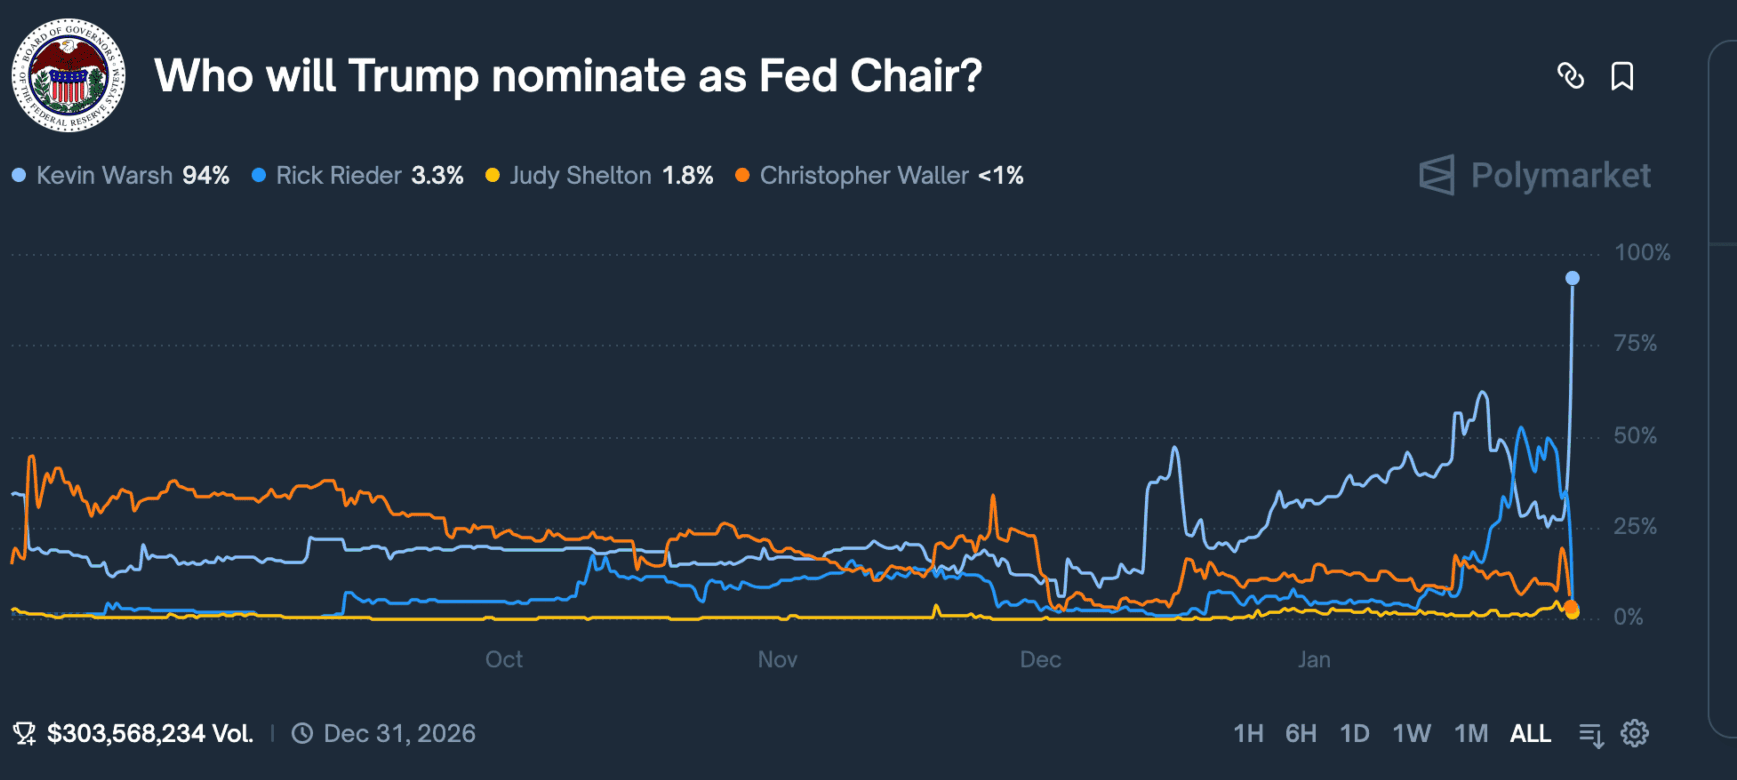Switch chart to 1D range
The image size is (1737, 780).
(1354, 734)
